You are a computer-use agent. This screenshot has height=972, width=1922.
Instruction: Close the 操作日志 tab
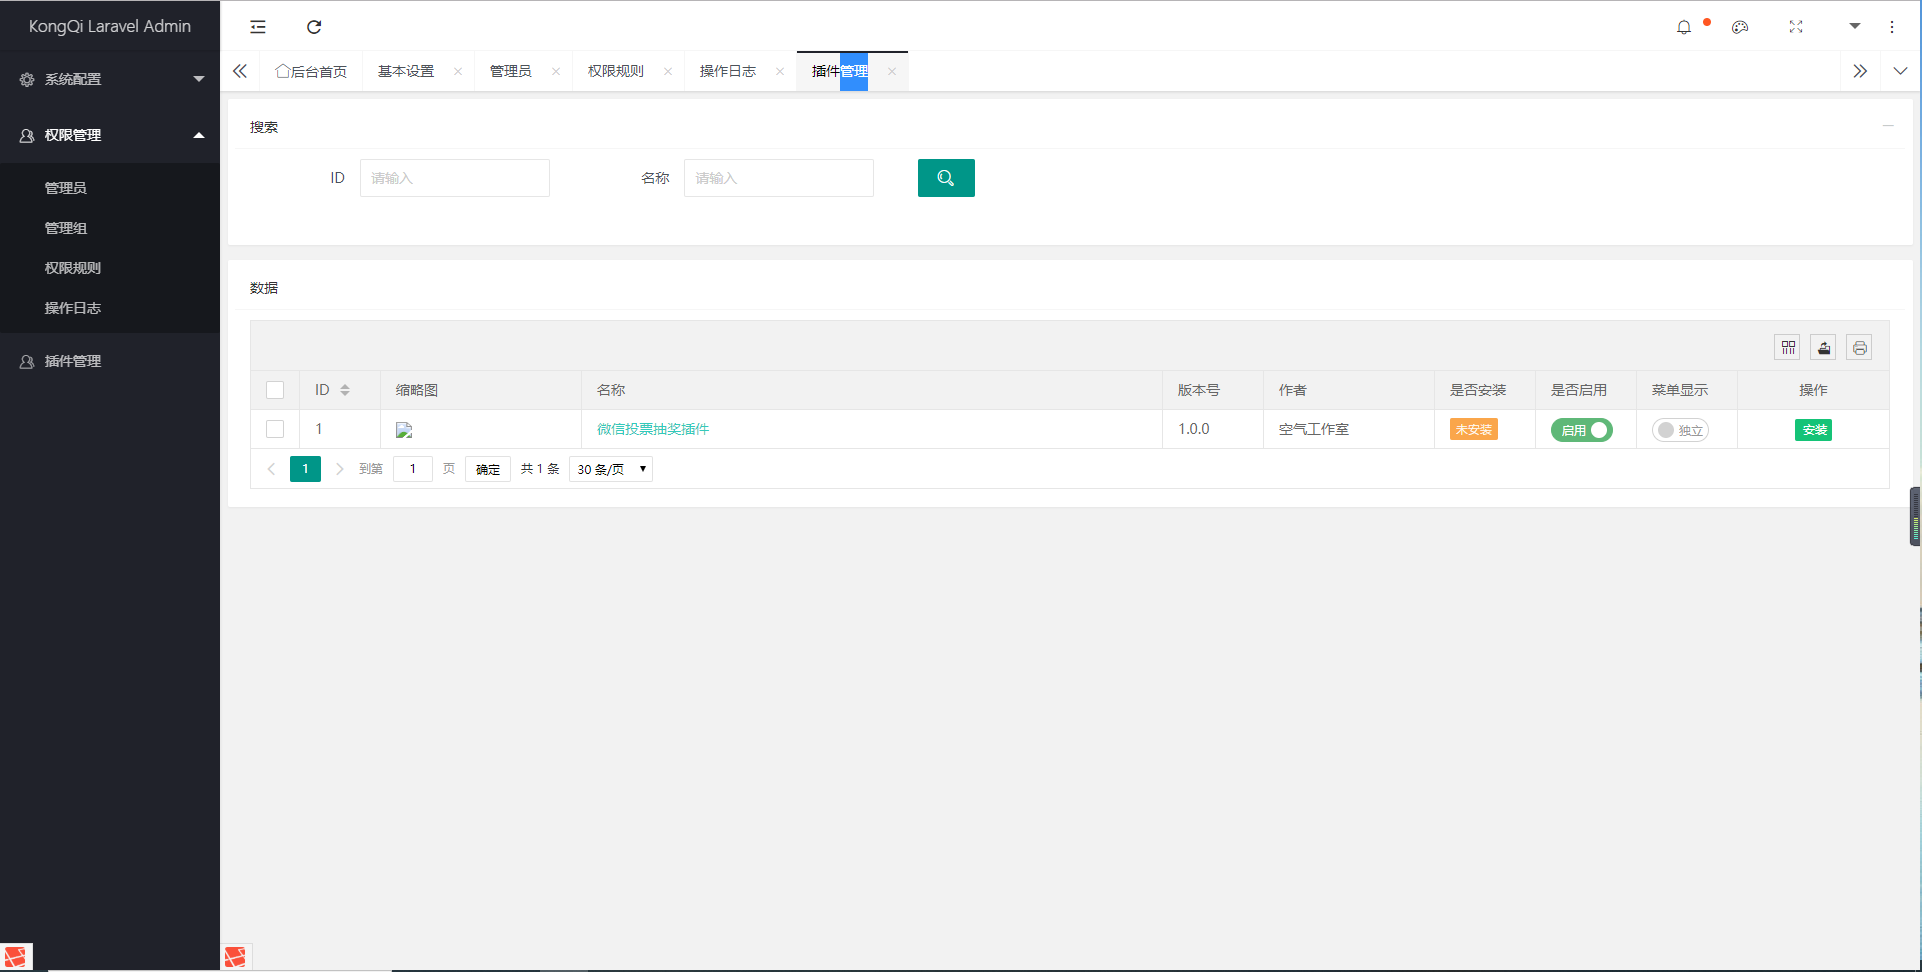click(780, 71)
